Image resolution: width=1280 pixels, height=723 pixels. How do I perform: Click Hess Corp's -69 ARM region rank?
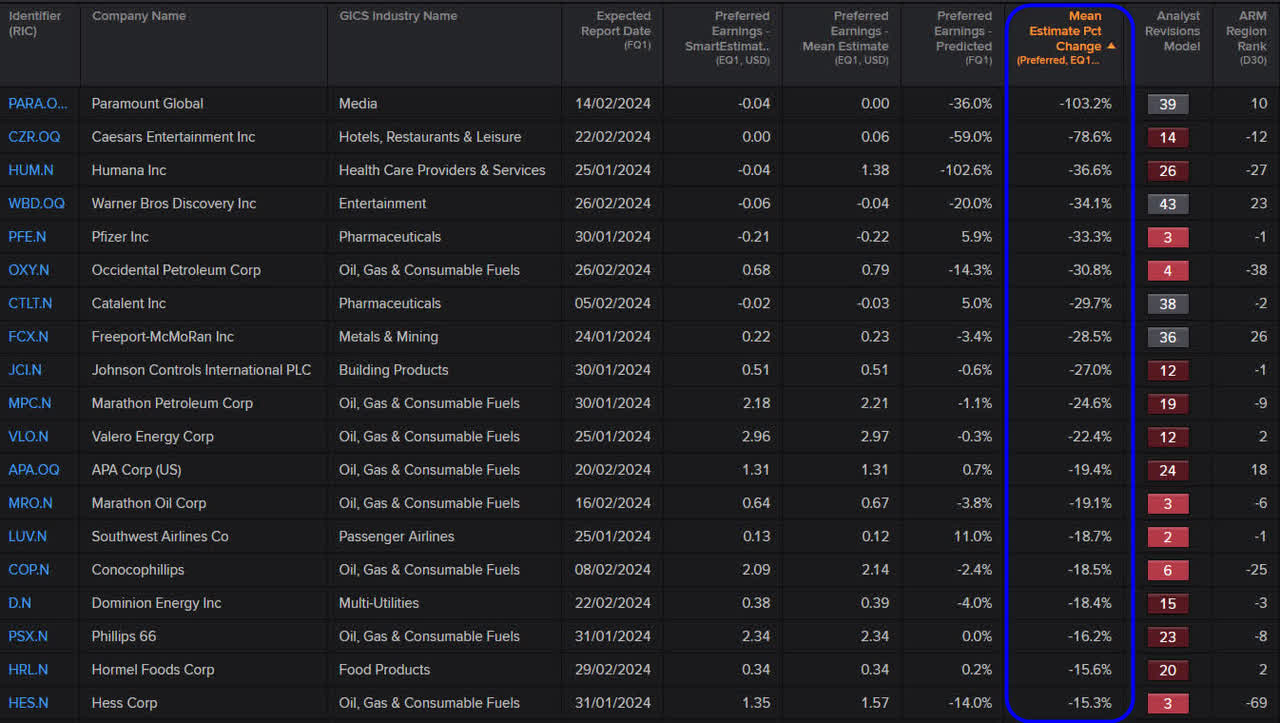[x=1256, y=703]
